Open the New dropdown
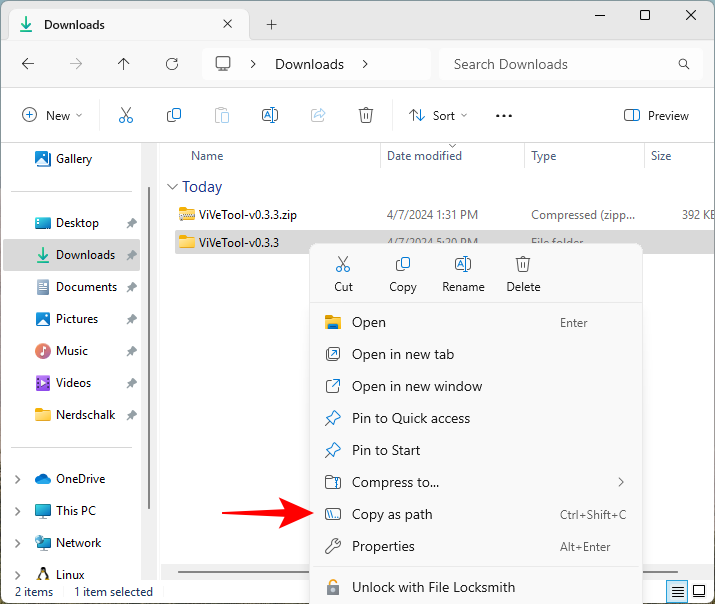The width and height of the screenshot is (715, 604). pyautogui.click(x=52, y=115)
